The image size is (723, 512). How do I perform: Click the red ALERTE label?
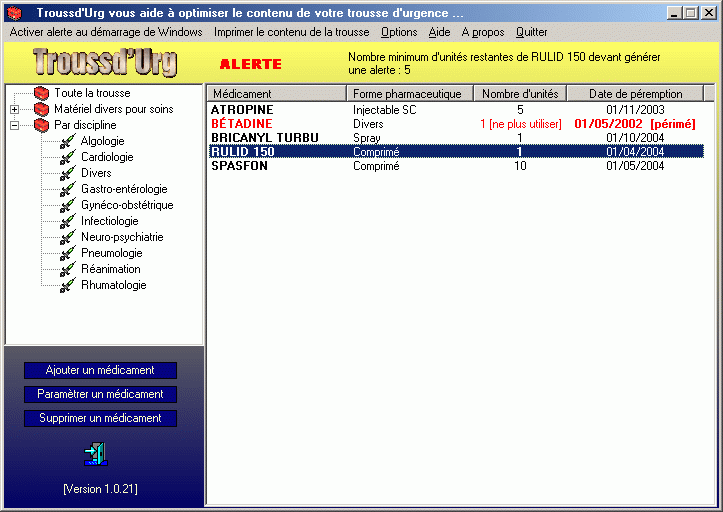click(250, 64)
